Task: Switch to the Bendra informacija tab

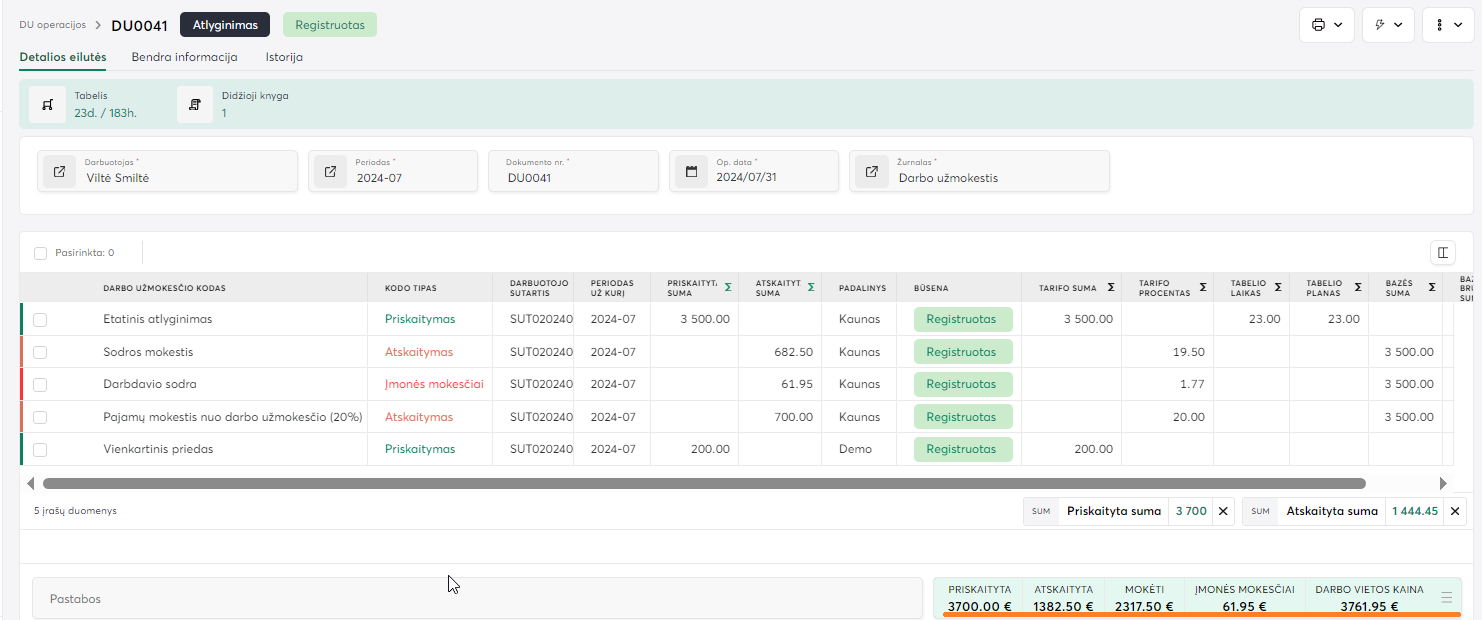Action: (x=184, y=57)
